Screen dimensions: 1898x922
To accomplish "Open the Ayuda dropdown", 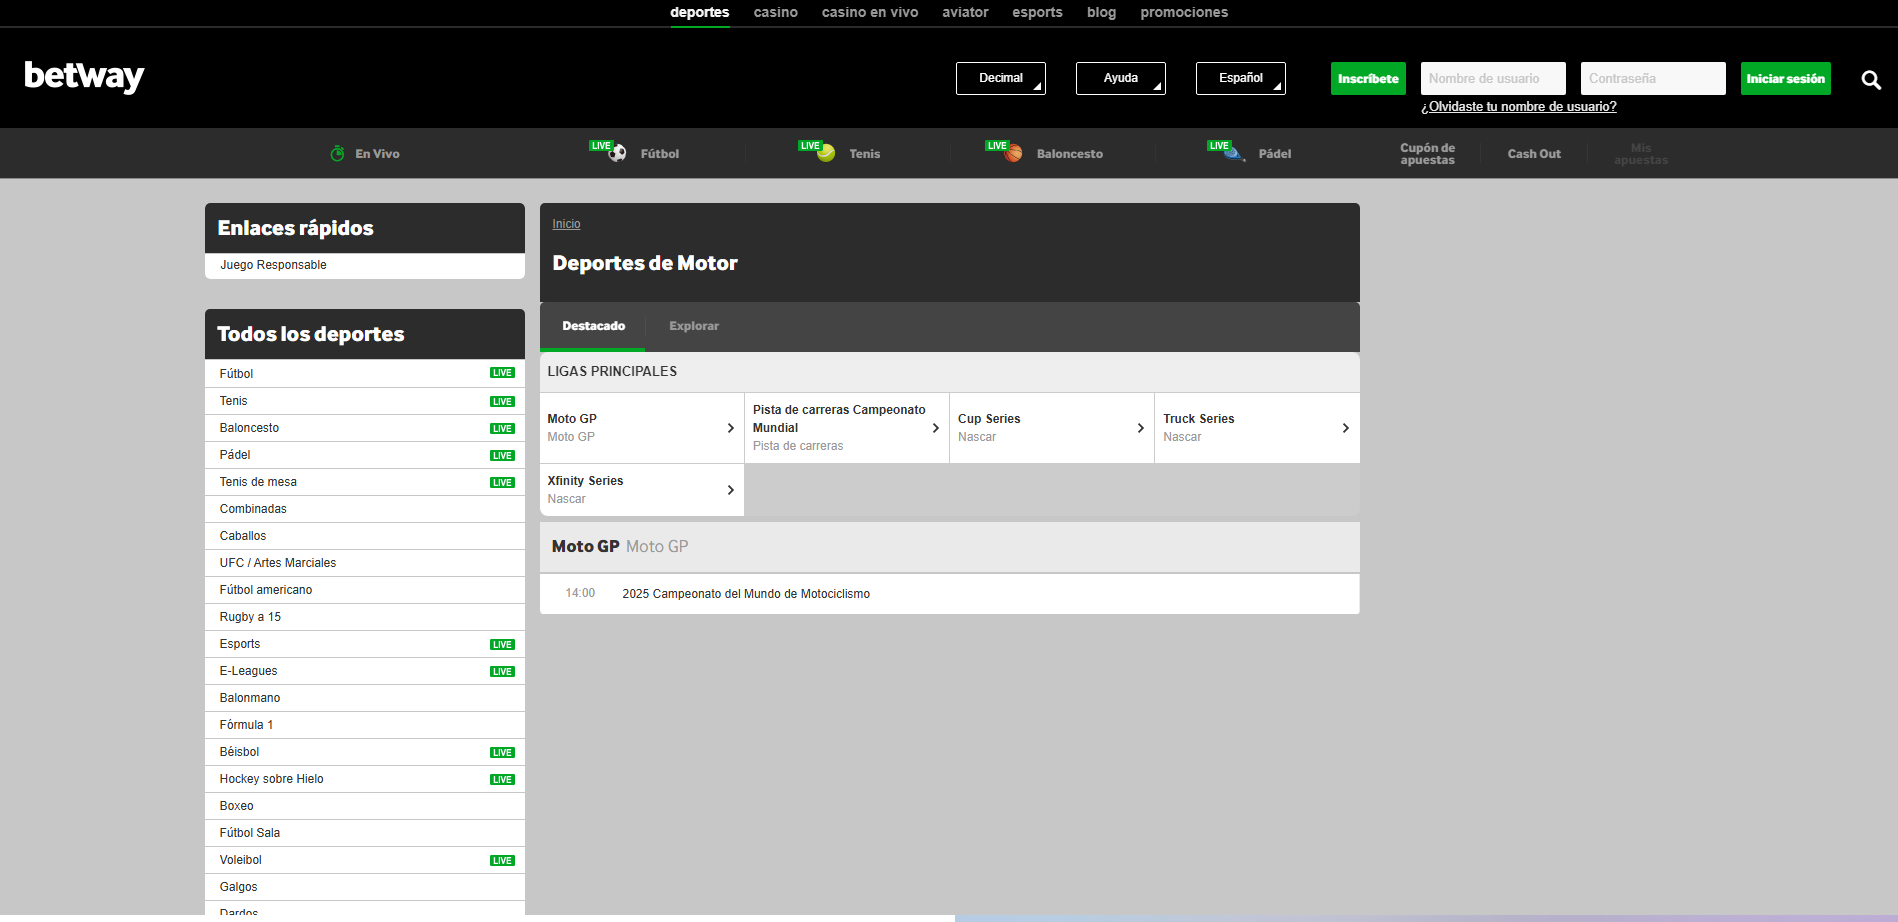I will (x=1121, y=78).
